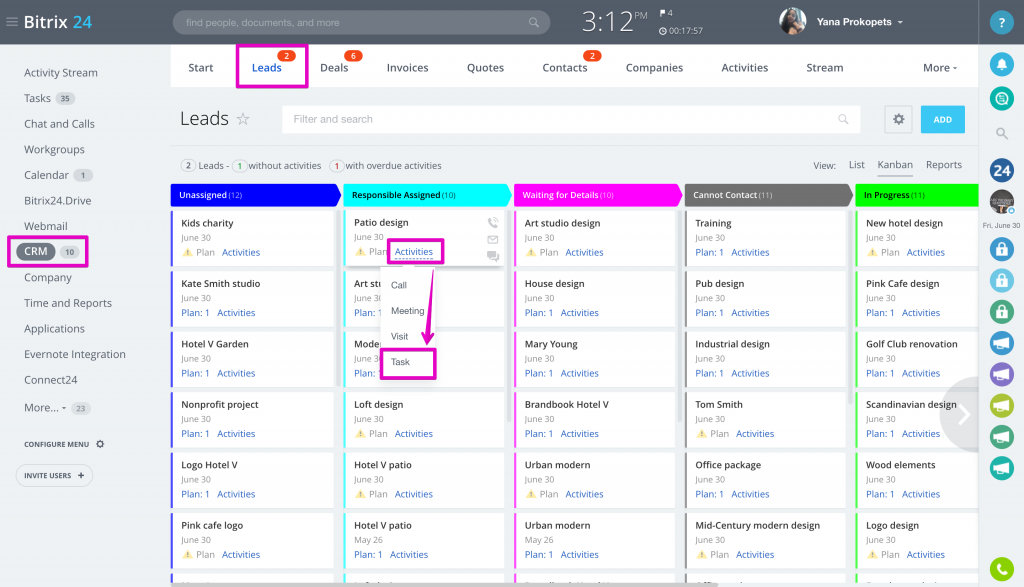Image resolution: width=1024 pixels, height=587 pixels.
Task: Click the blue megaphone icon in right panel
Action: click(1001, 343)
